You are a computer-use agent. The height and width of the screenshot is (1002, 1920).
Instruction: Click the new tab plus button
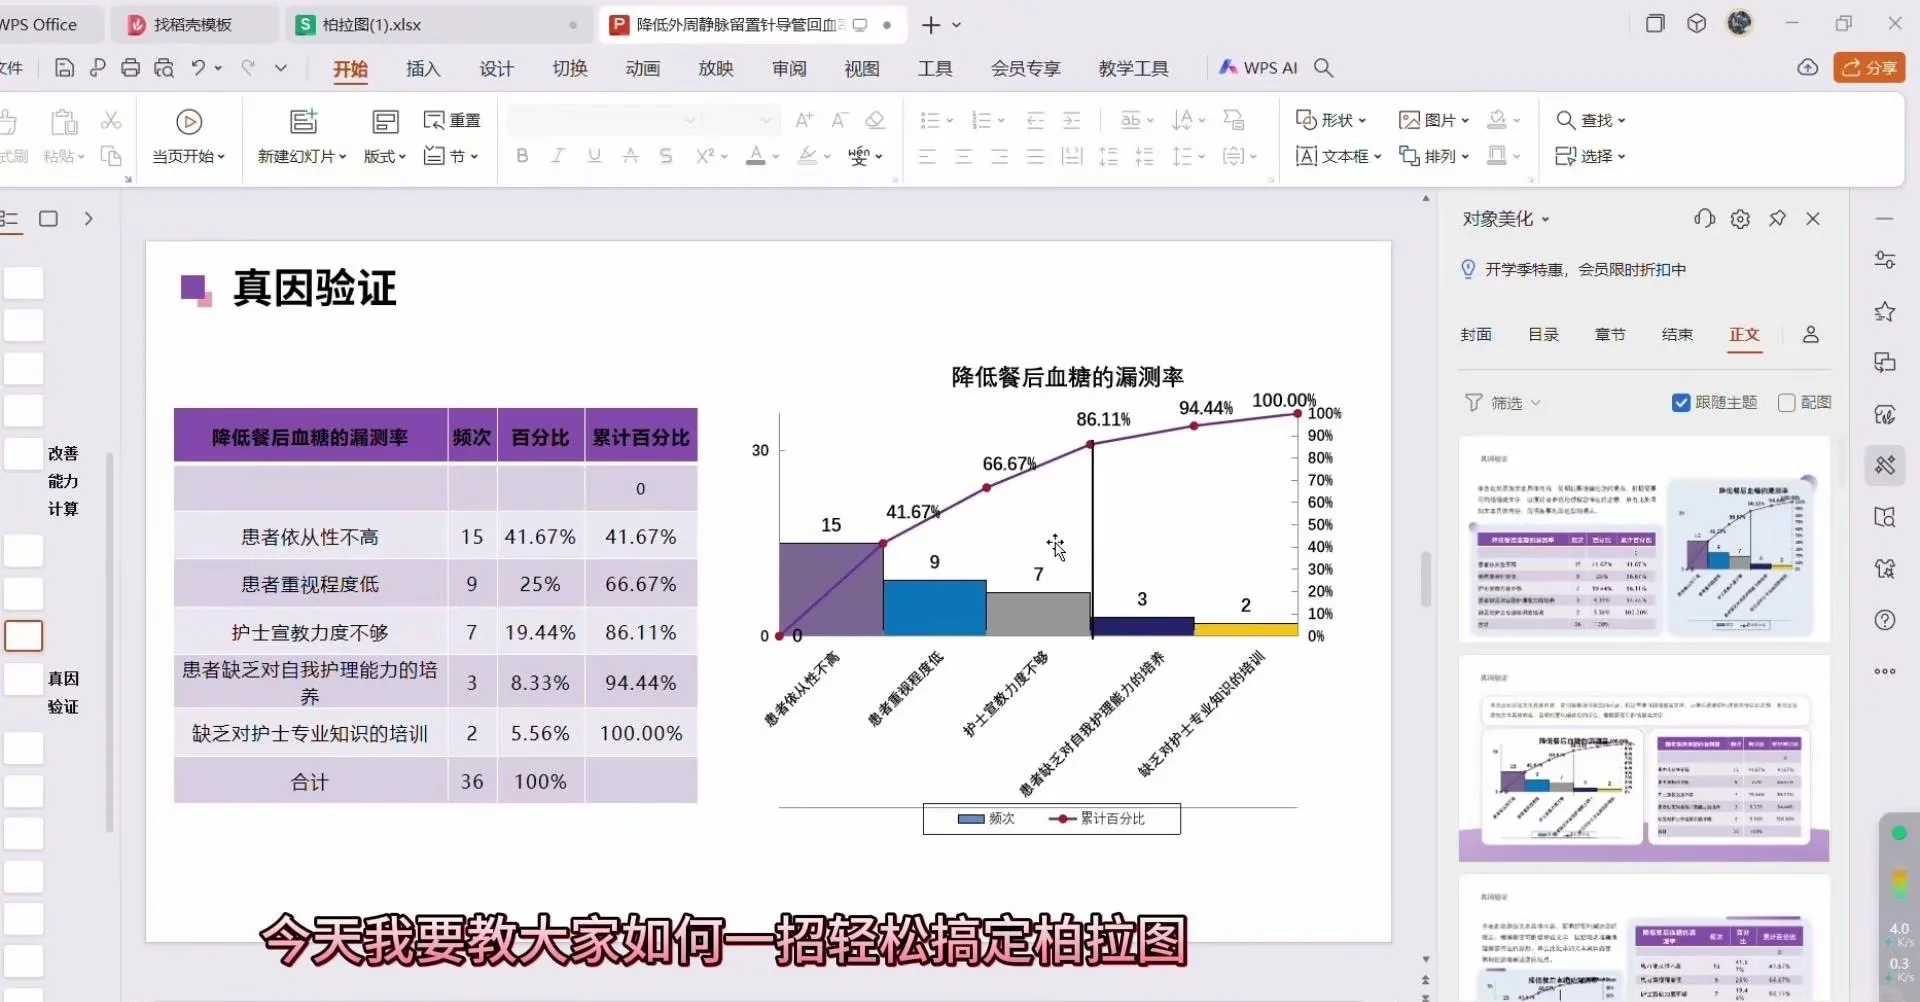[930, 24]
